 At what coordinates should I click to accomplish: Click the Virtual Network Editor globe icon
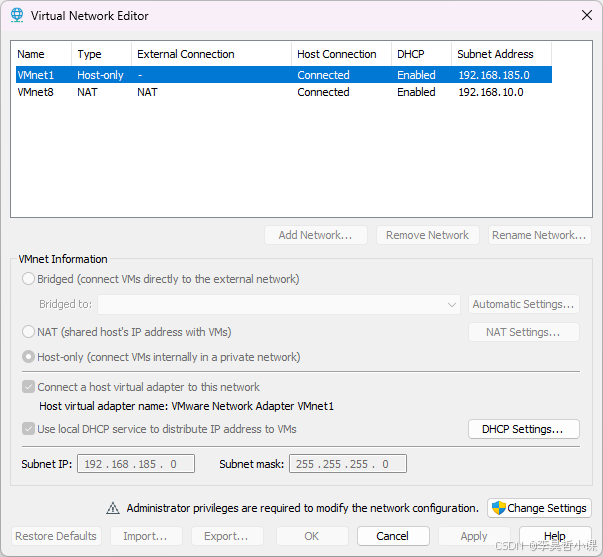[17, 15]
